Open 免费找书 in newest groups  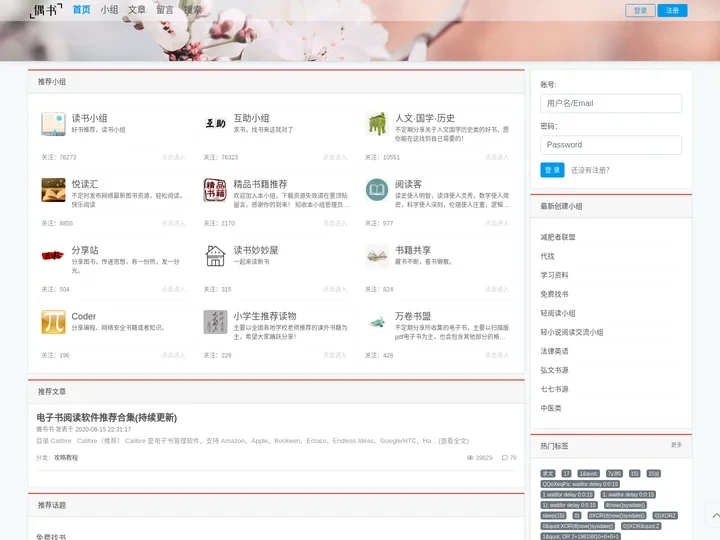coord(554,294)
